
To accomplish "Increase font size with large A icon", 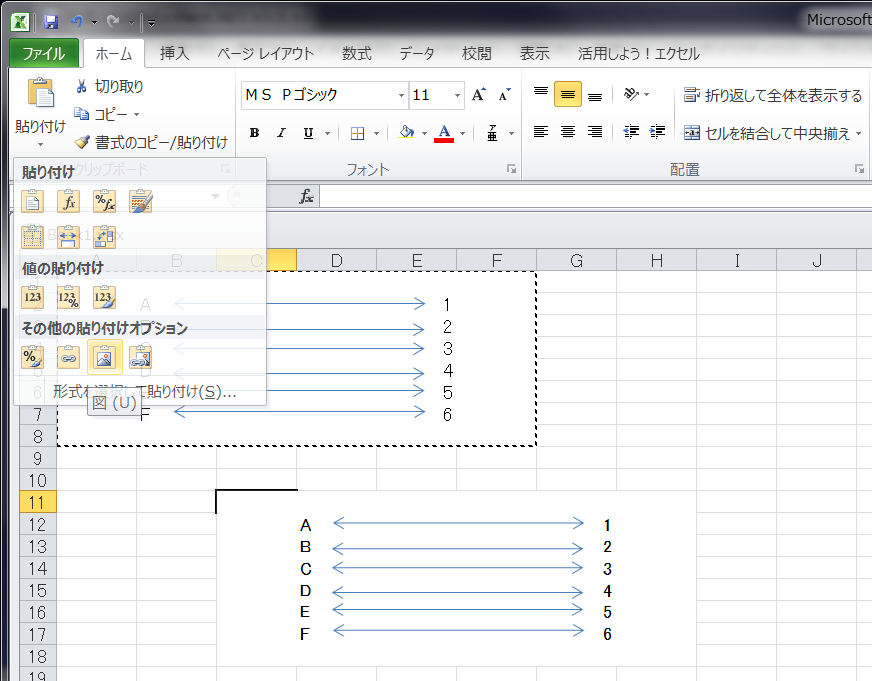I will coord(479,95).
